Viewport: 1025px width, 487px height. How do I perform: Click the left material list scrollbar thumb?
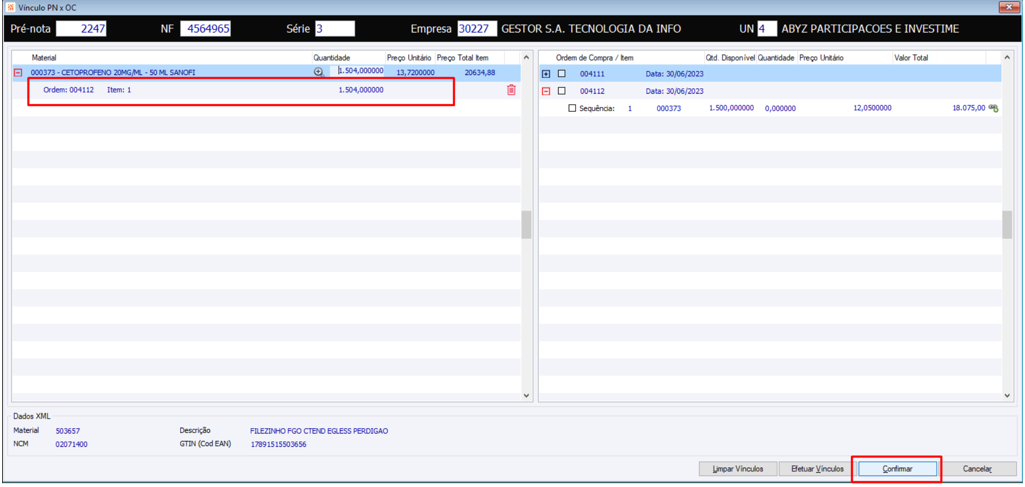(526, 225)
